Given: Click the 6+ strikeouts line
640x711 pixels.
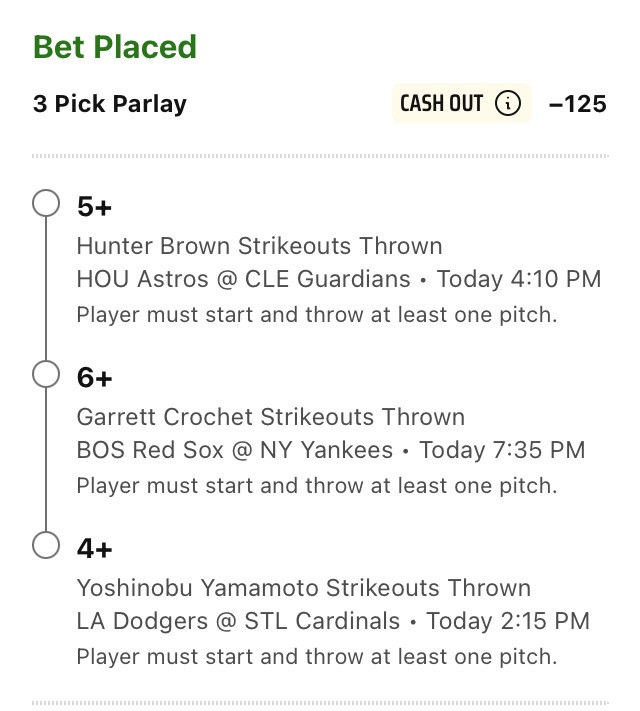Looking at the screenshot, I should pos(94,378).
